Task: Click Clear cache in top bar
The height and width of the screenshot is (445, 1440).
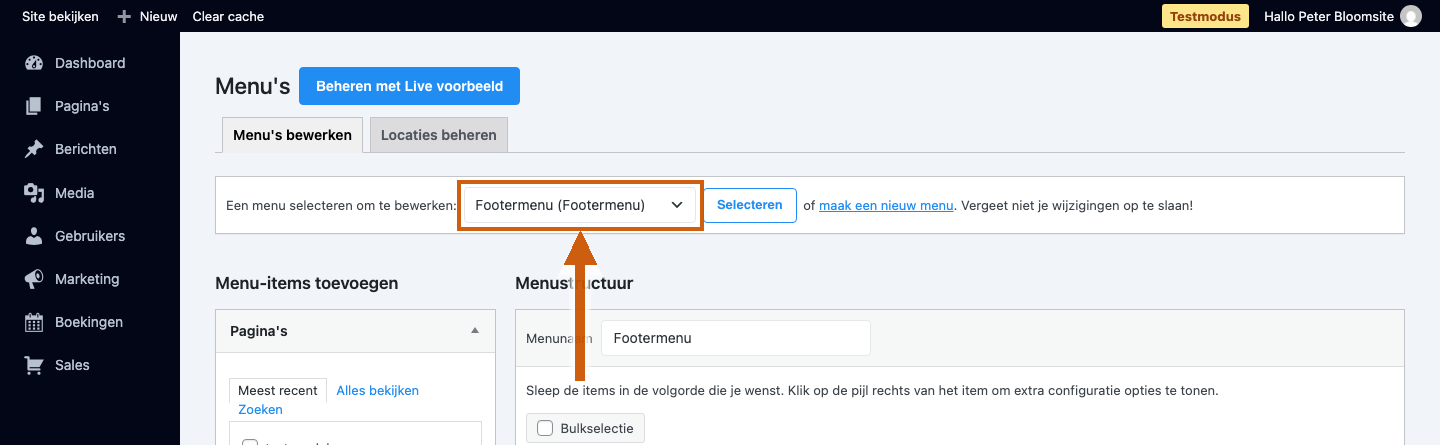Action: pyautogui.click(x=228, y=16)
